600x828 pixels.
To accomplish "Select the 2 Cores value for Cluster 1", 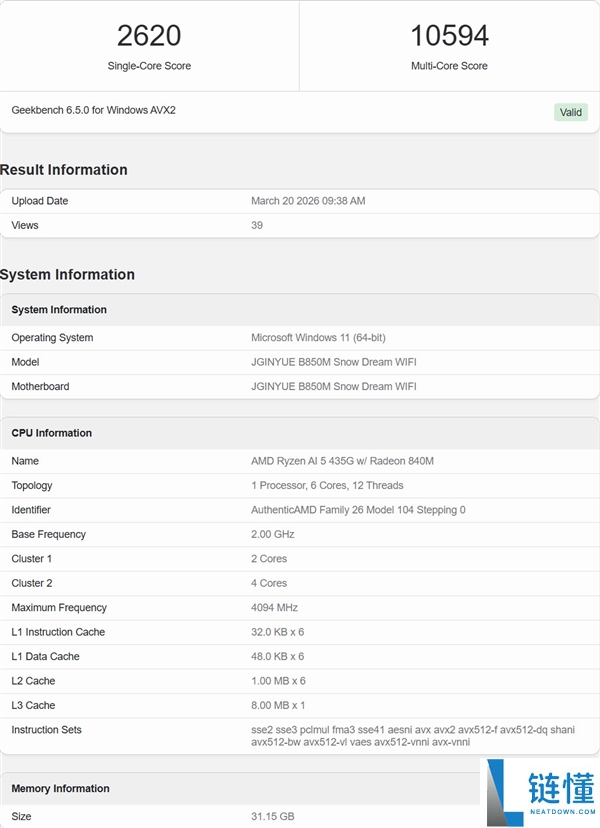I will coord(269,558).
